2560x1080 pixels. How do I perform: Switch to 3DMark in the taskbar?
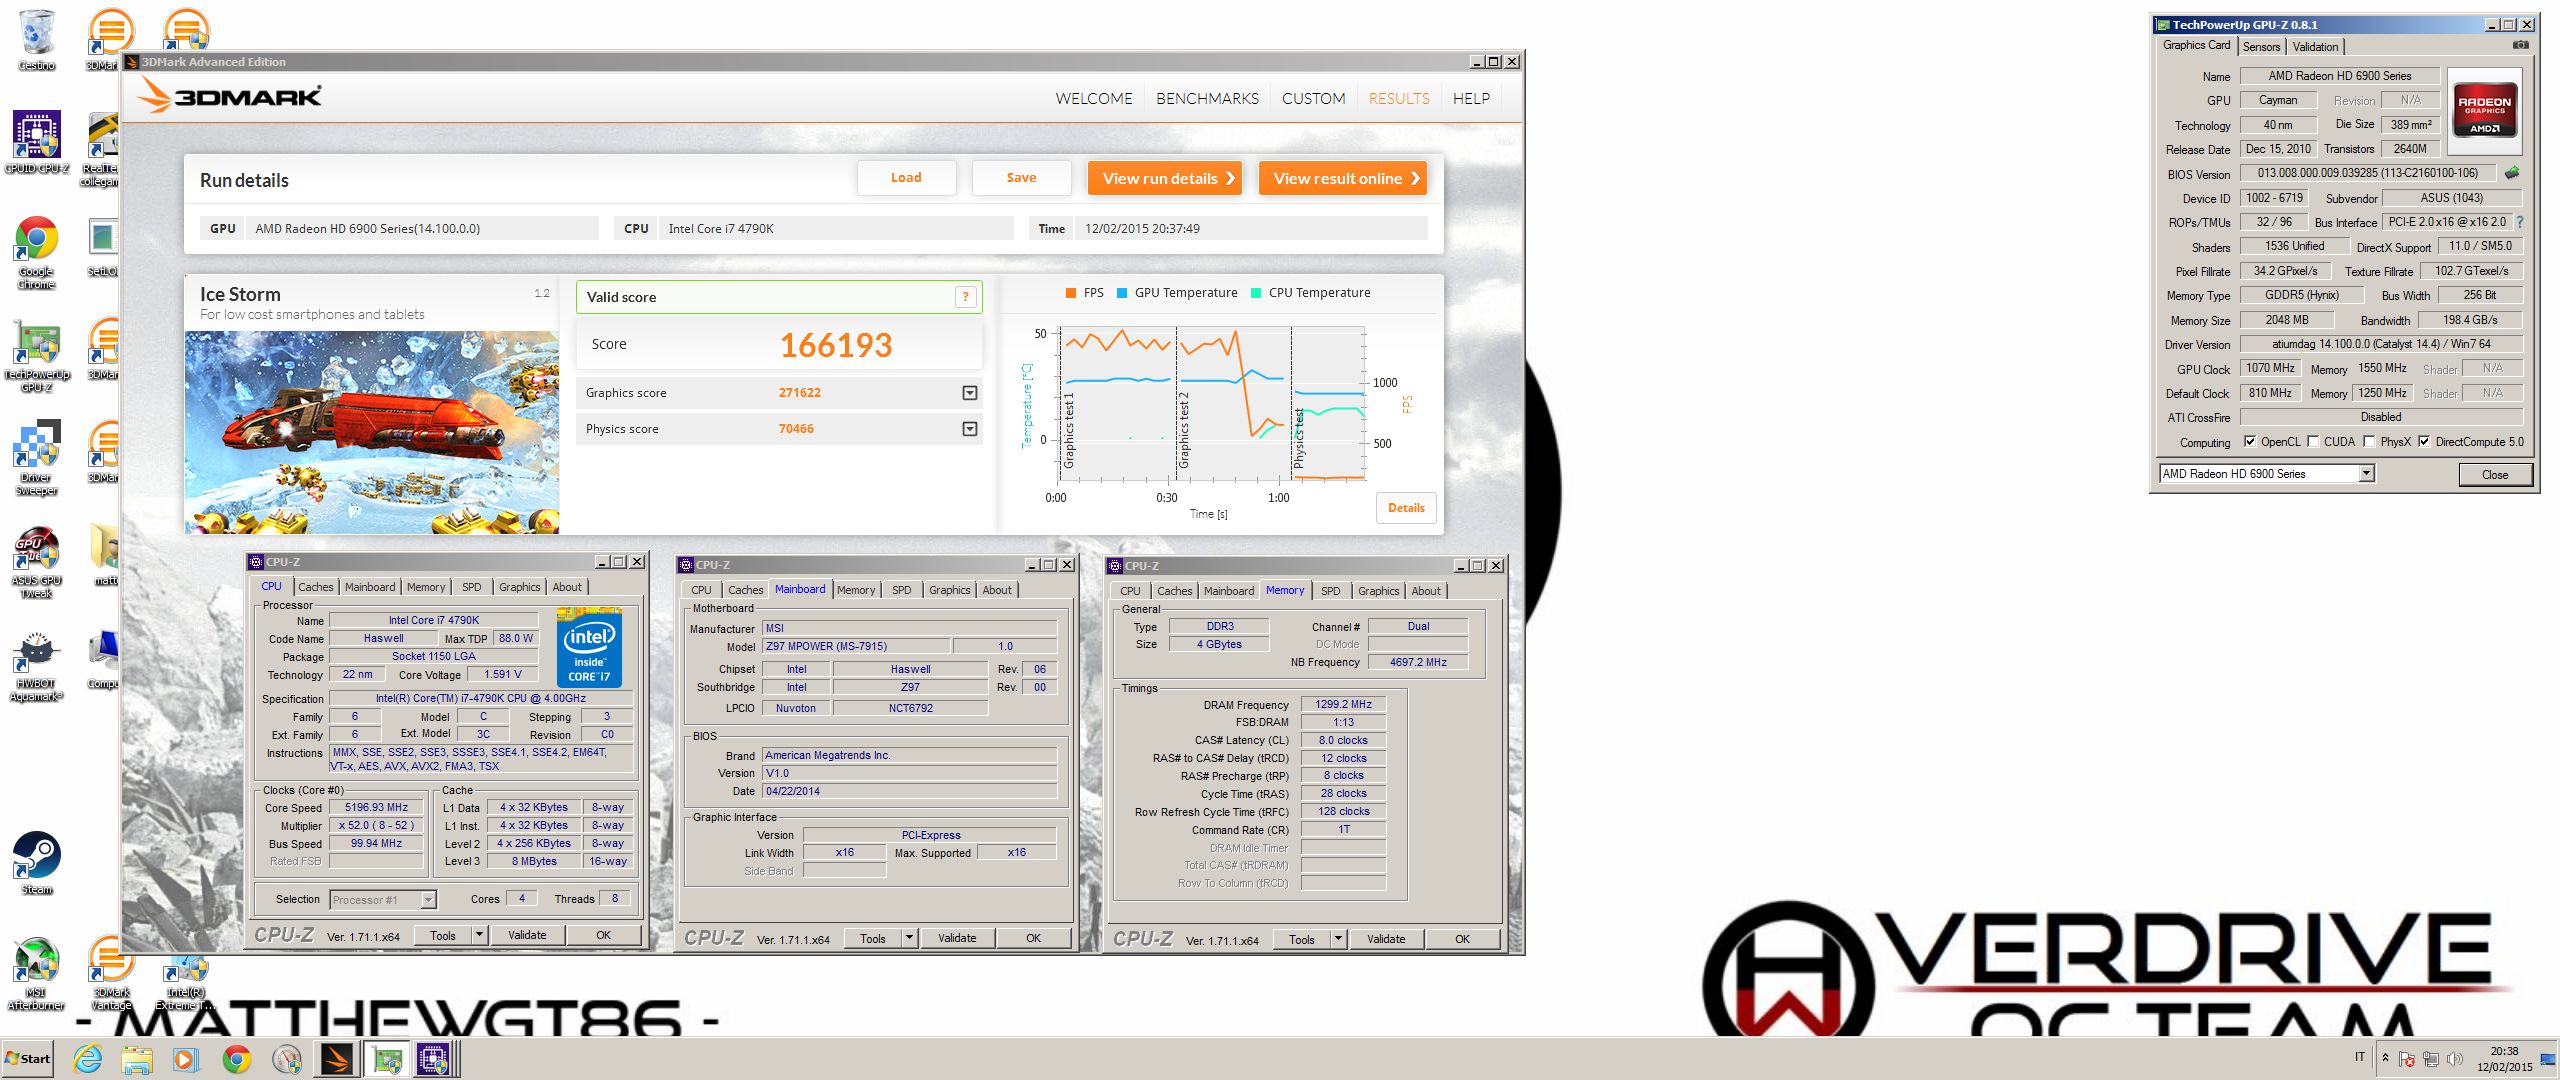pos(337,1059)
